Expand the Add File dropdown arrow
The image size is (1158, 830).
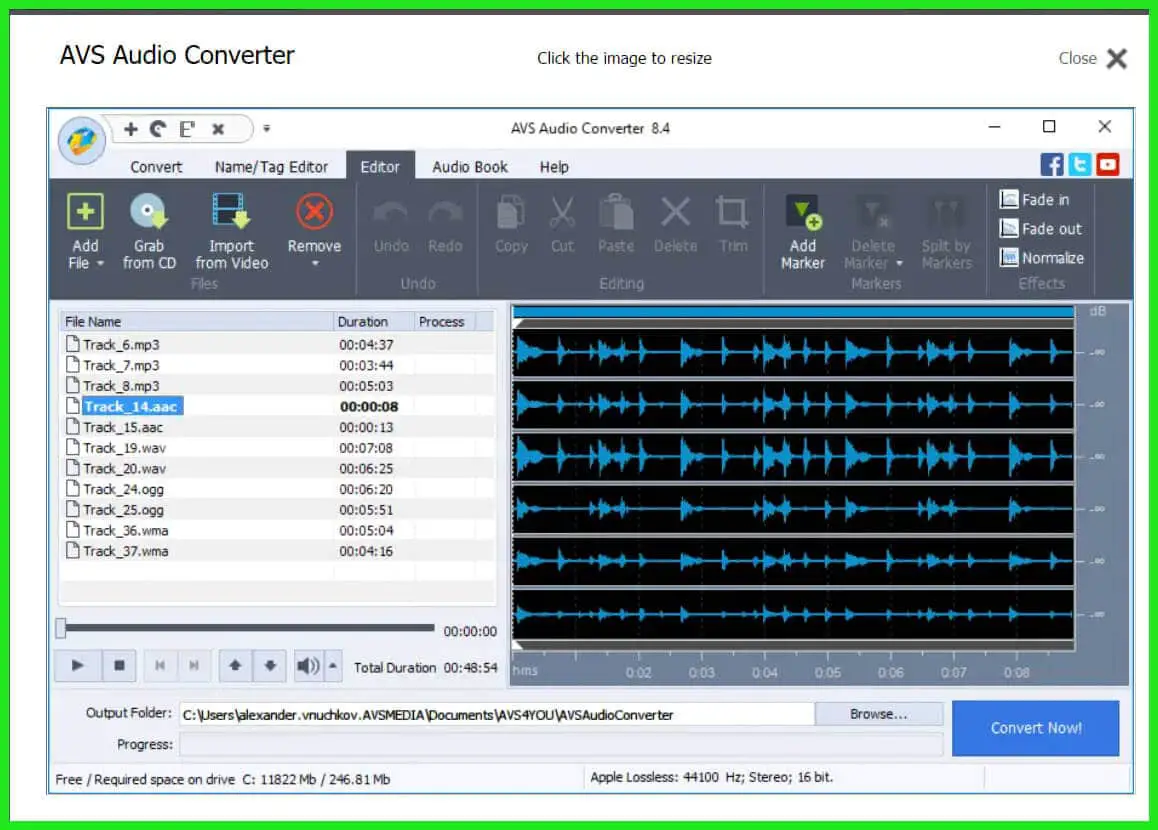coord(100,264)
